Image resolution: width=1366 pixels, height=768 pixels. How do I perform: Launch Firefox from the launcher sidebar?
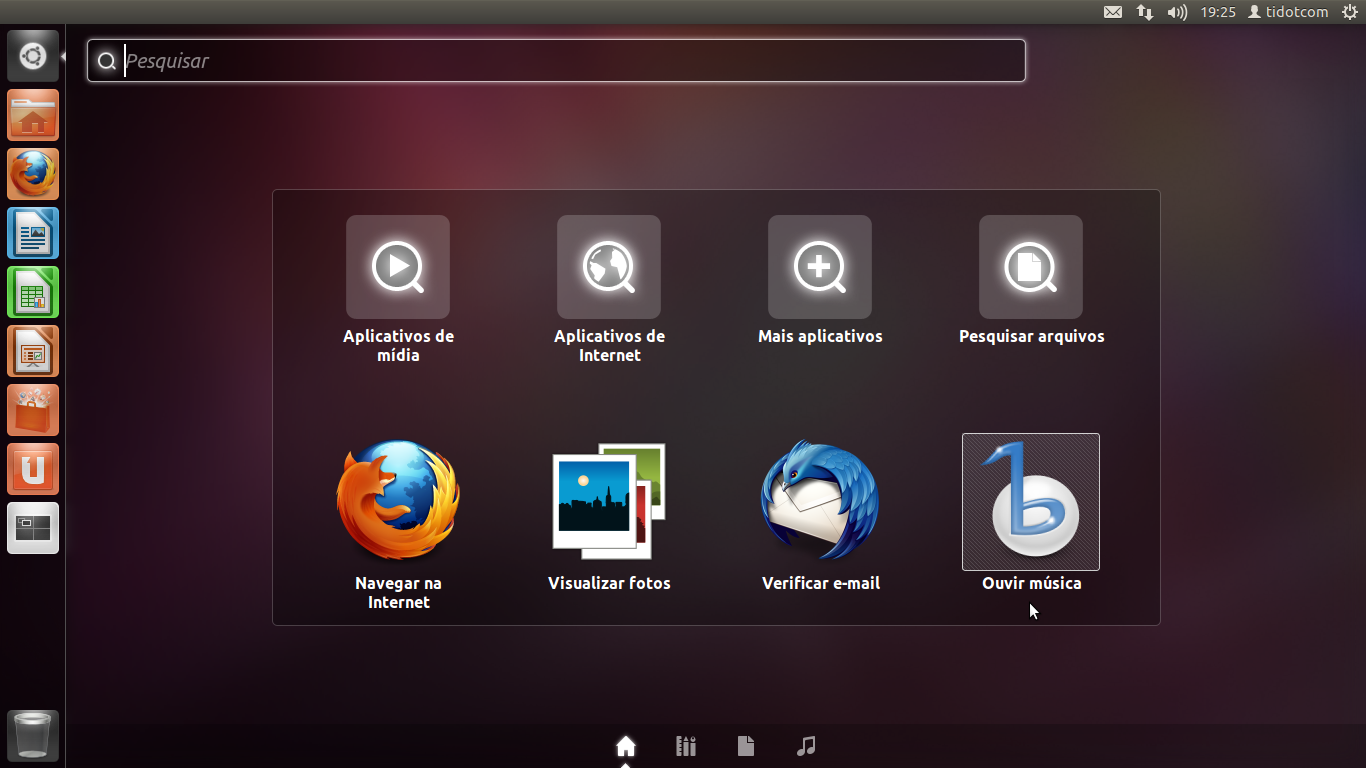[33, 174]
